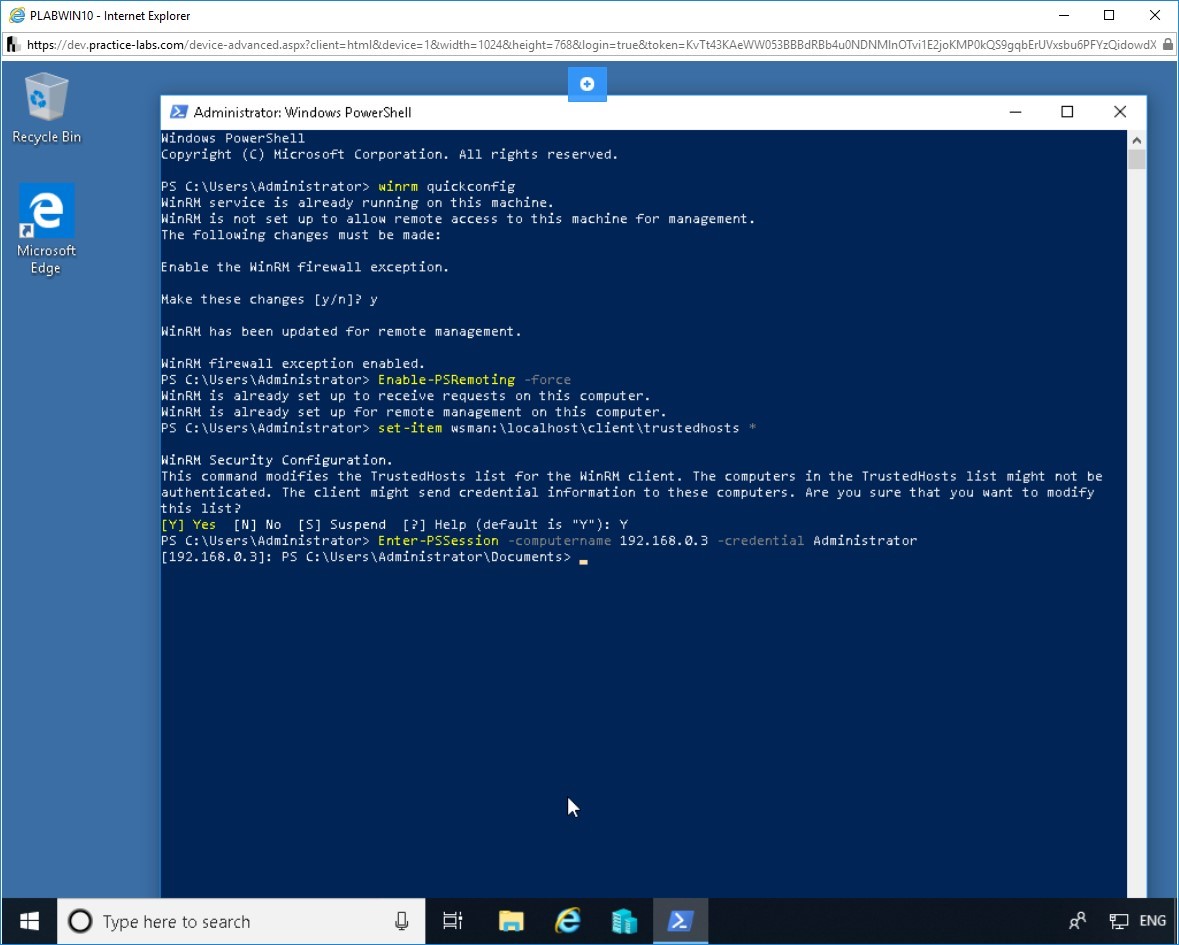Click the blue plus toolbar handle
Viewport: 1179px width, 945px height.
coord(587,84)
